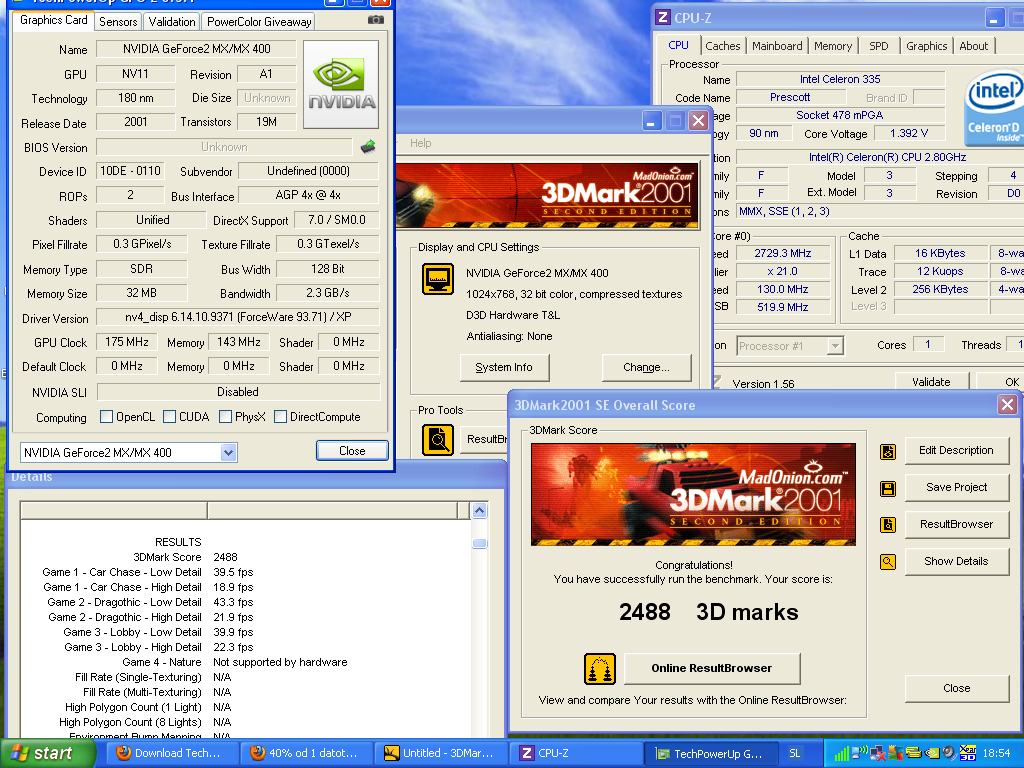This screenshot has height=768, width=1024.
Task: Click the Start menu button
Action: 46,754
